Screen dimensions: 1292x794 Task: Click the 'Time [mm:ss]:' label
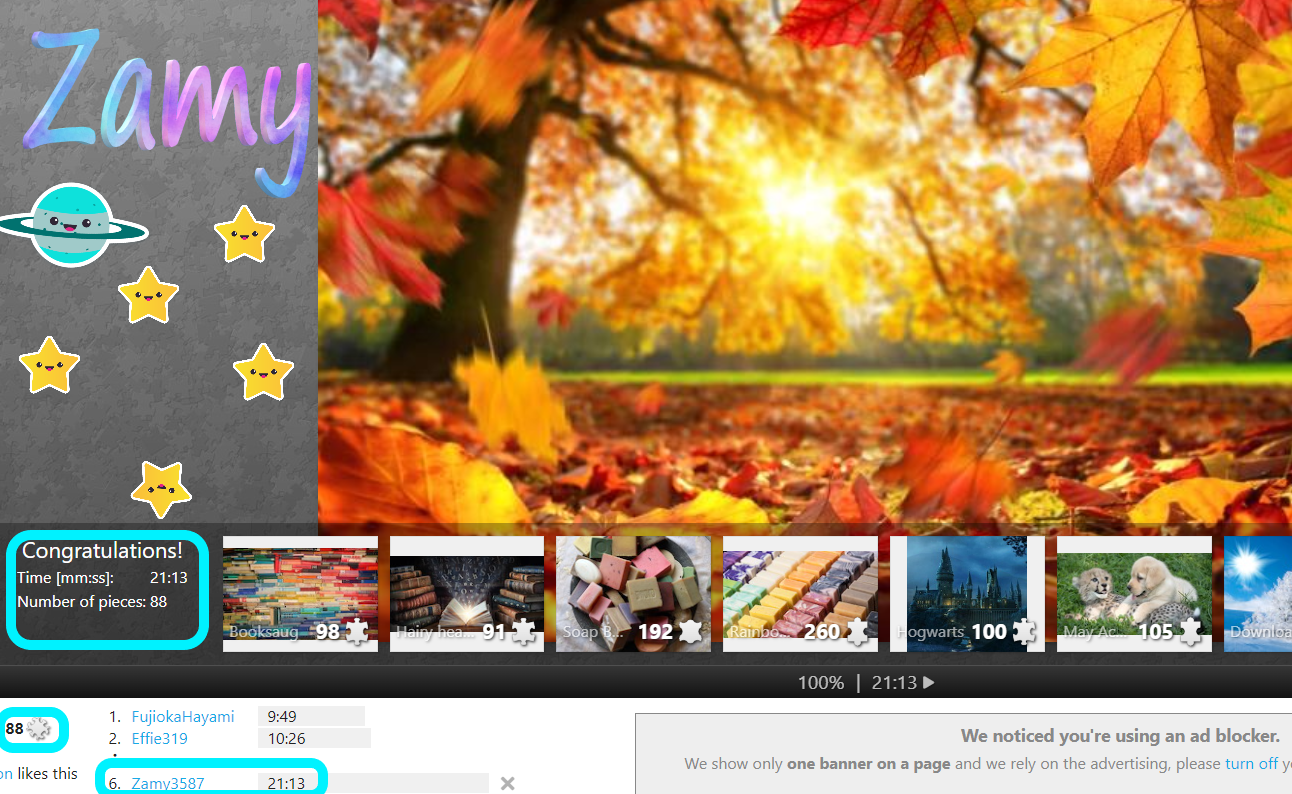pyautogui.click(x=65, y=578)
